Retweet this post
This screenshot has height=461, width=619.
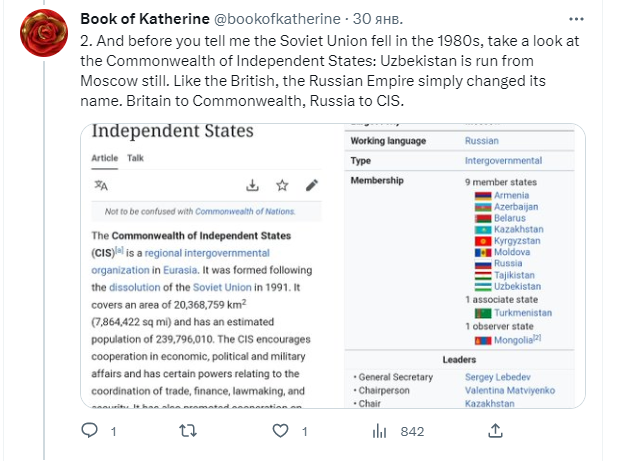pyautogui.click(x=186, y=431)
